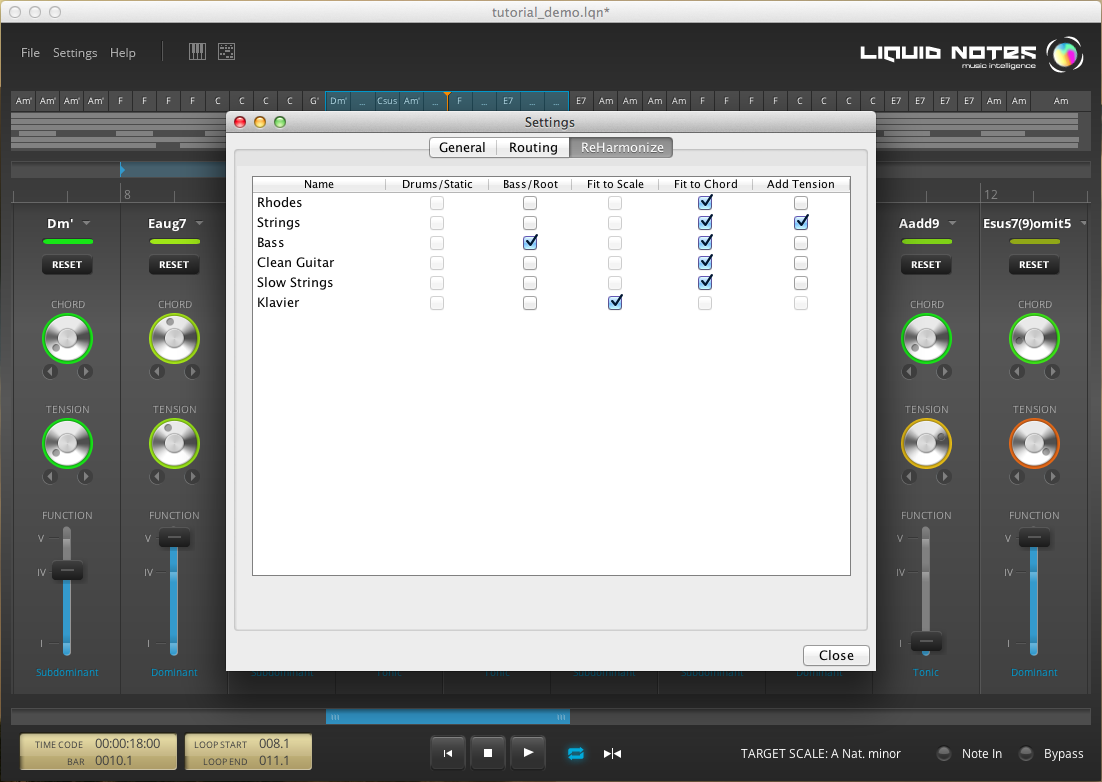The height and width of the screenshot is (782, 1102).
Task: Step Dm' chord knob left arrow
Action: 50,372
